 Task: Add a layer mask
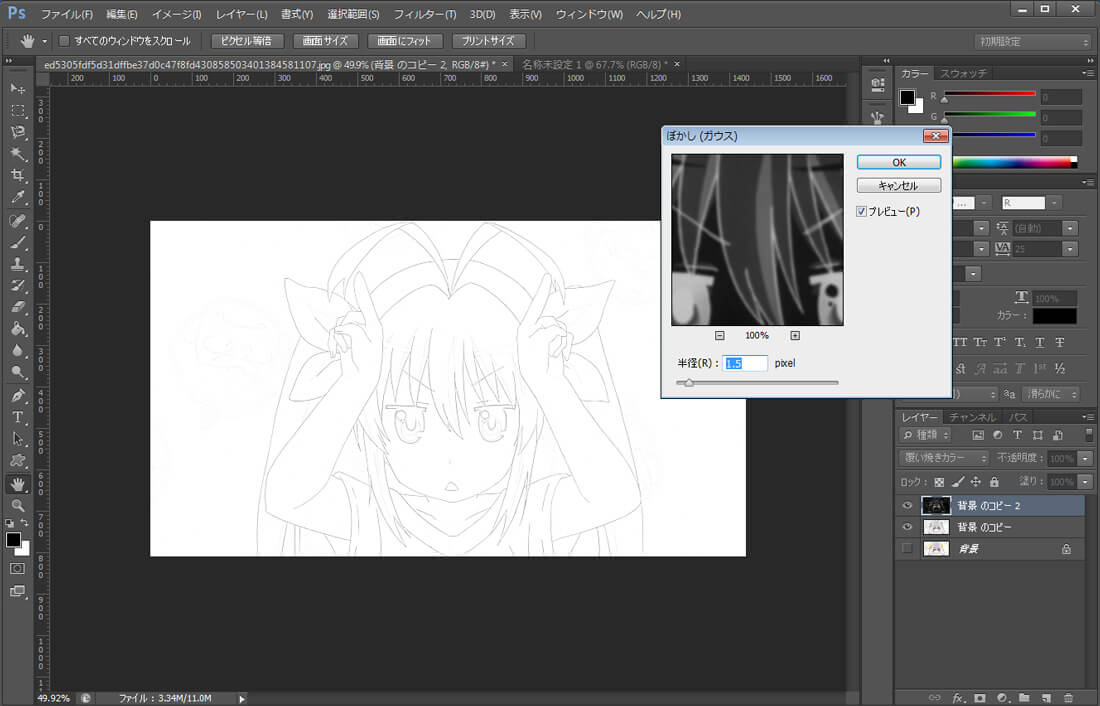[x=980, y=698]
